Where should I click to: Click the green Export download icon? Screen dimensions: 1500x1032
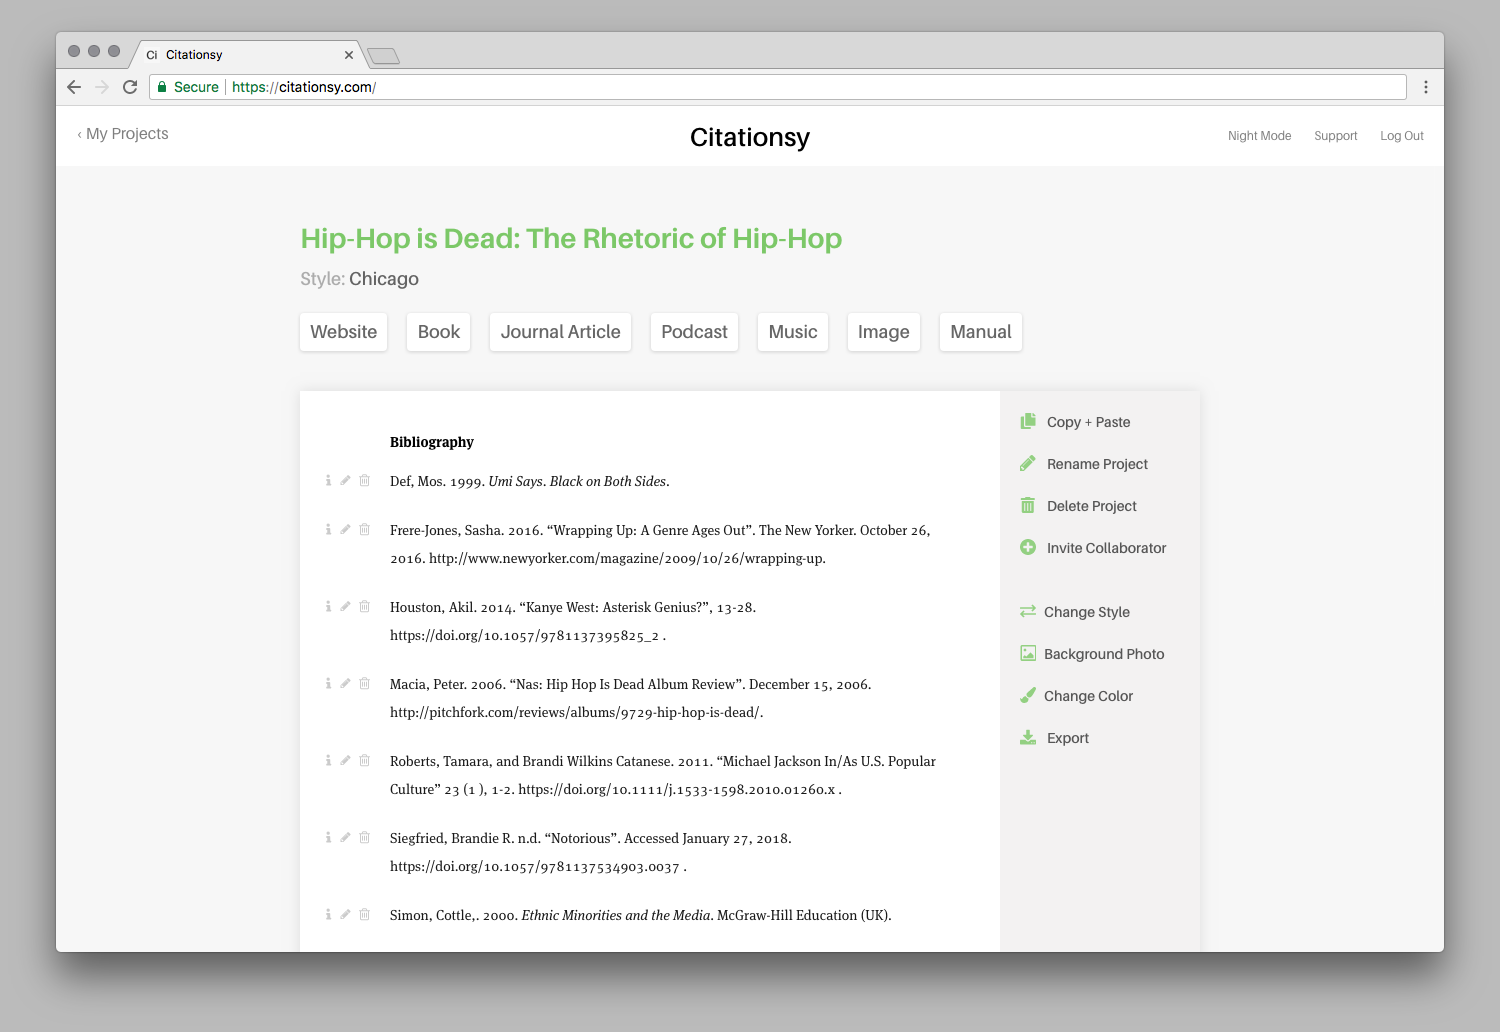1028,738
